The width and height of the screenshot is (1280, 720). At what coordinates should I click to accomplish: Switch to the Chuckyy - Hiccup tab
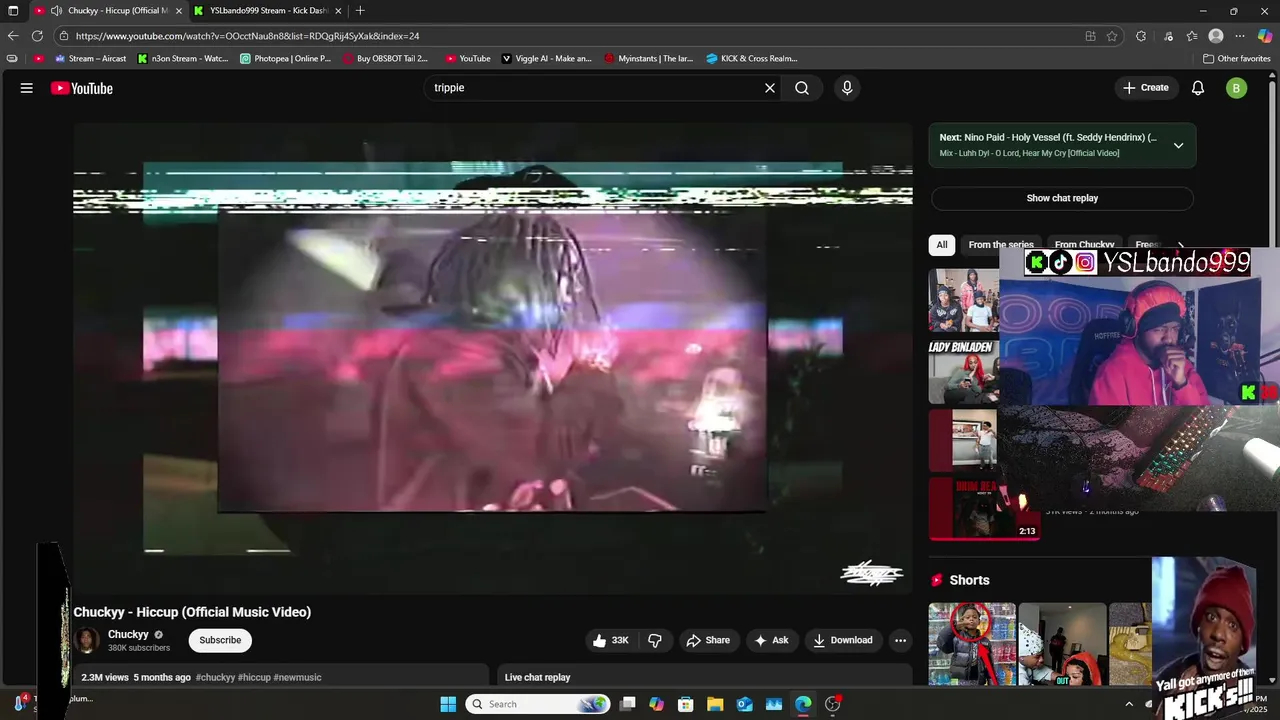coord(110,11)
